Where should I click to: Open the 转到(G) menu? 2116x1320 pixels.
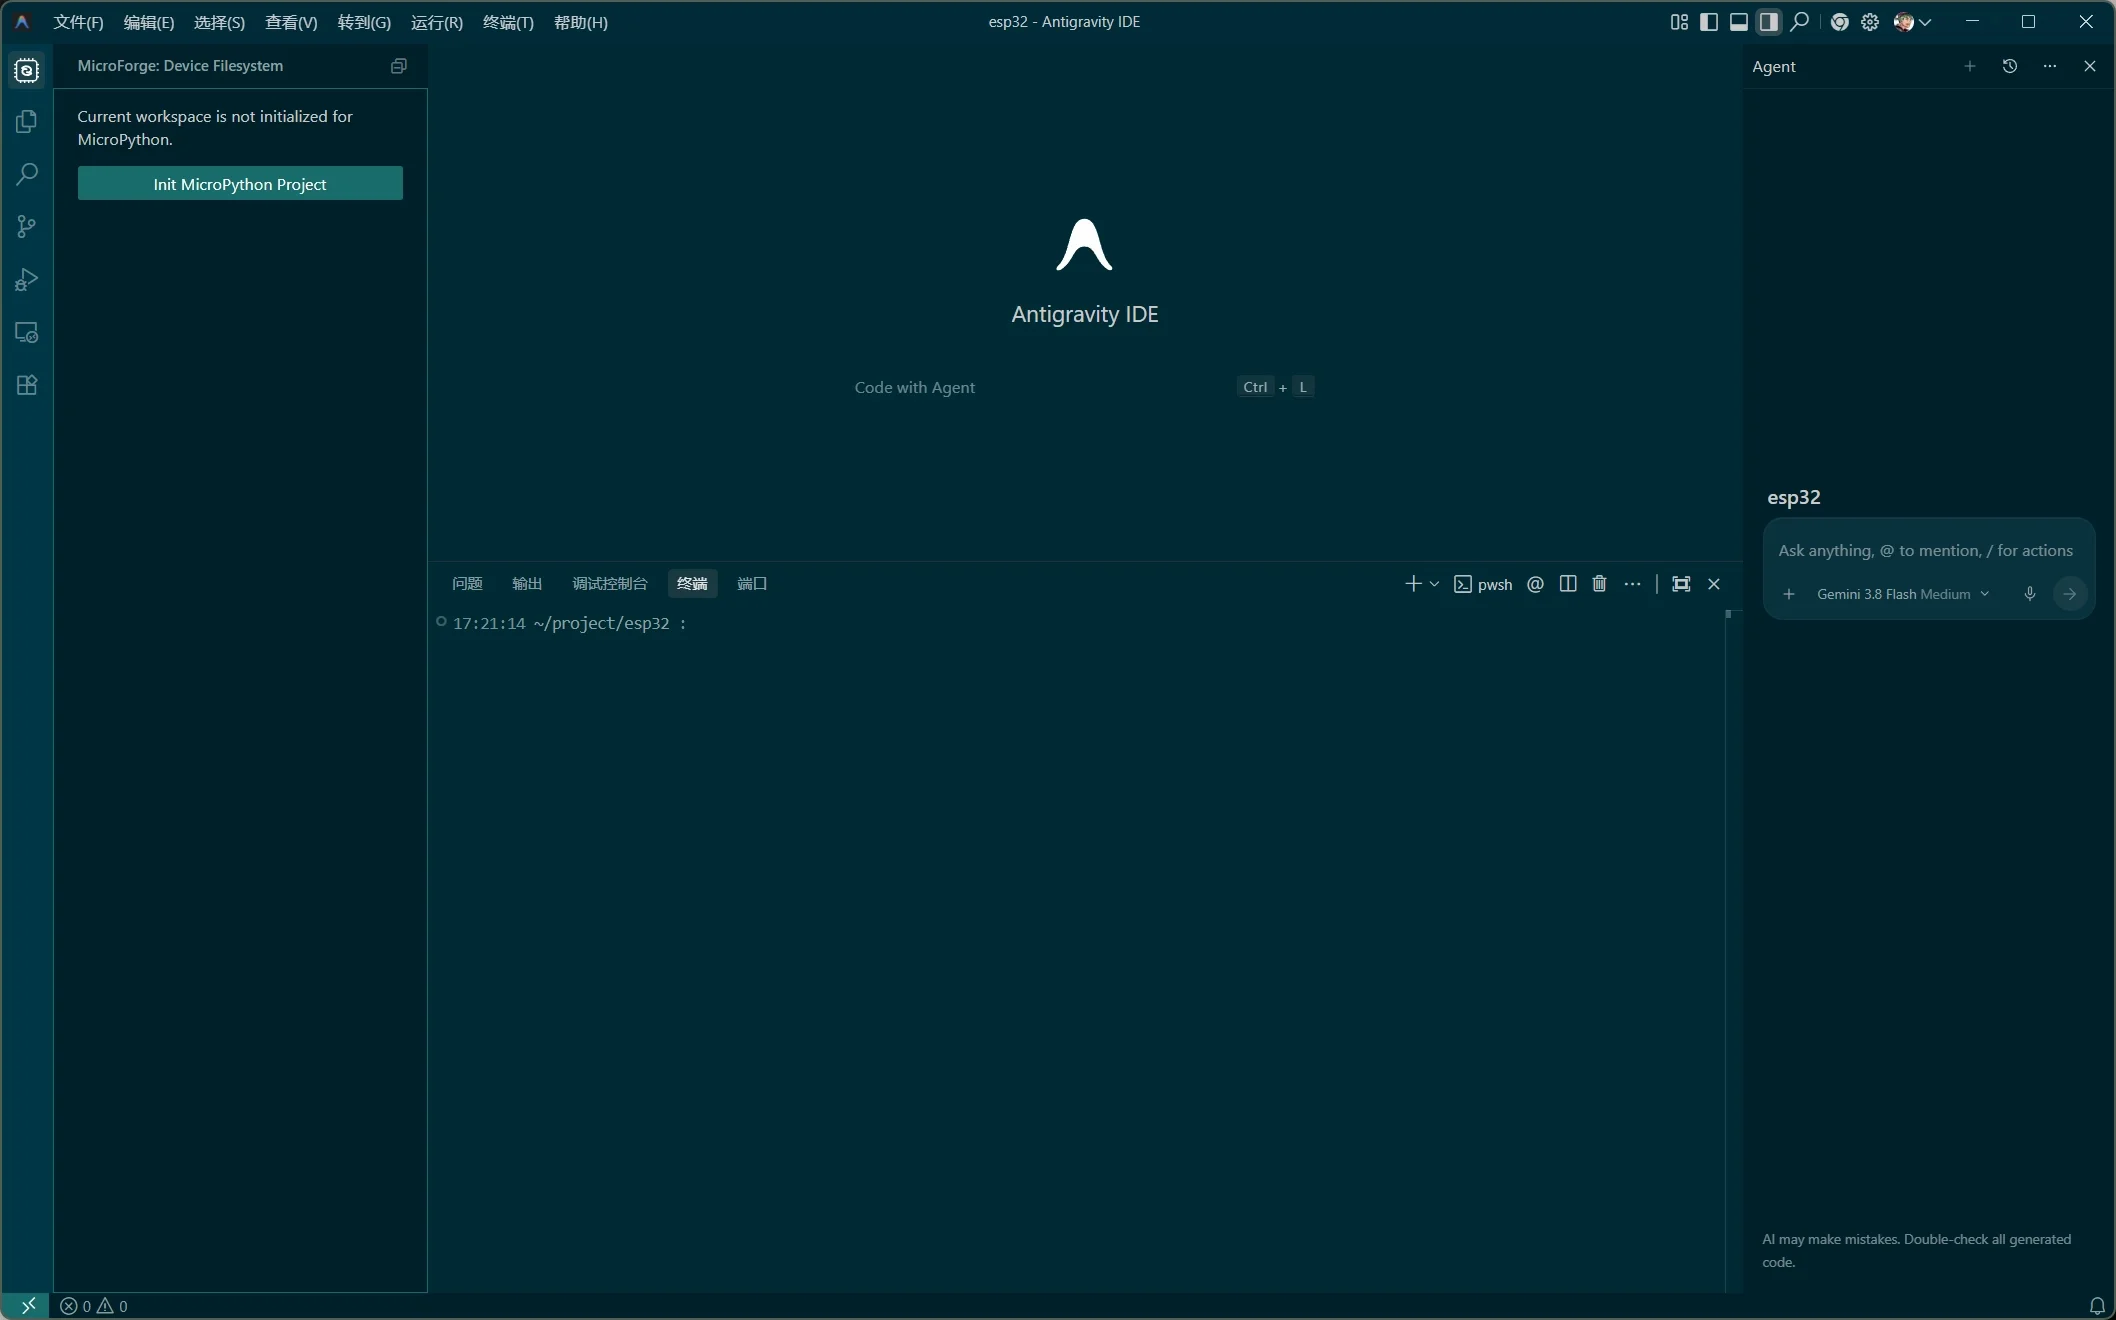pyautogui.click(x=364, y=22)
